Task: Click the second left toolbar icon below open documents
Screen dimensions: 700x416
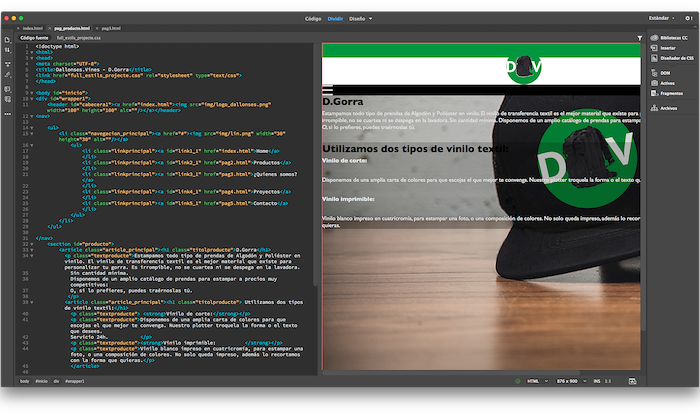Action: pos(8,50)
